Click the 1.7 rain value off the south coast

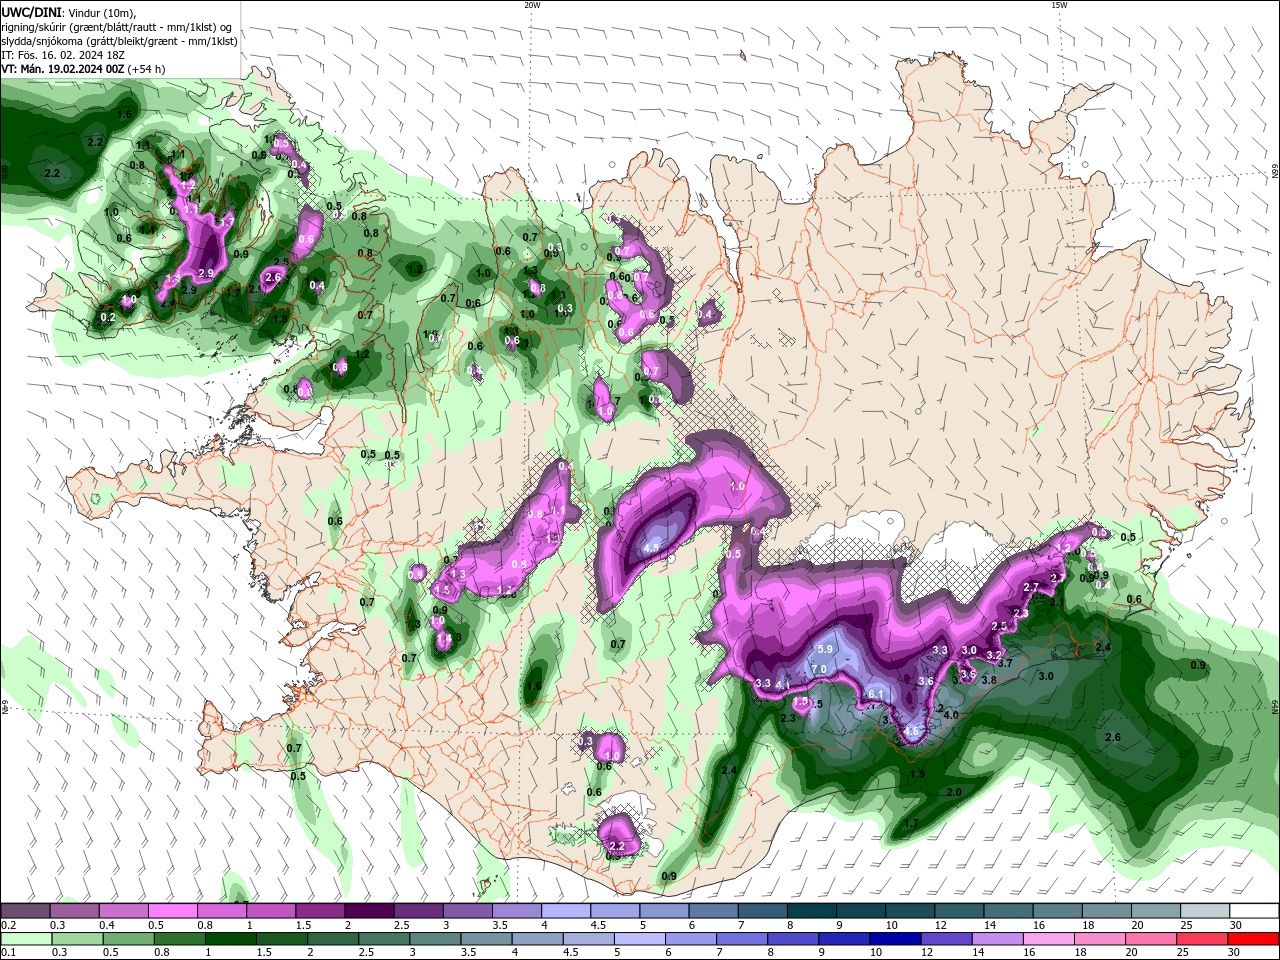tap(911, 824)
